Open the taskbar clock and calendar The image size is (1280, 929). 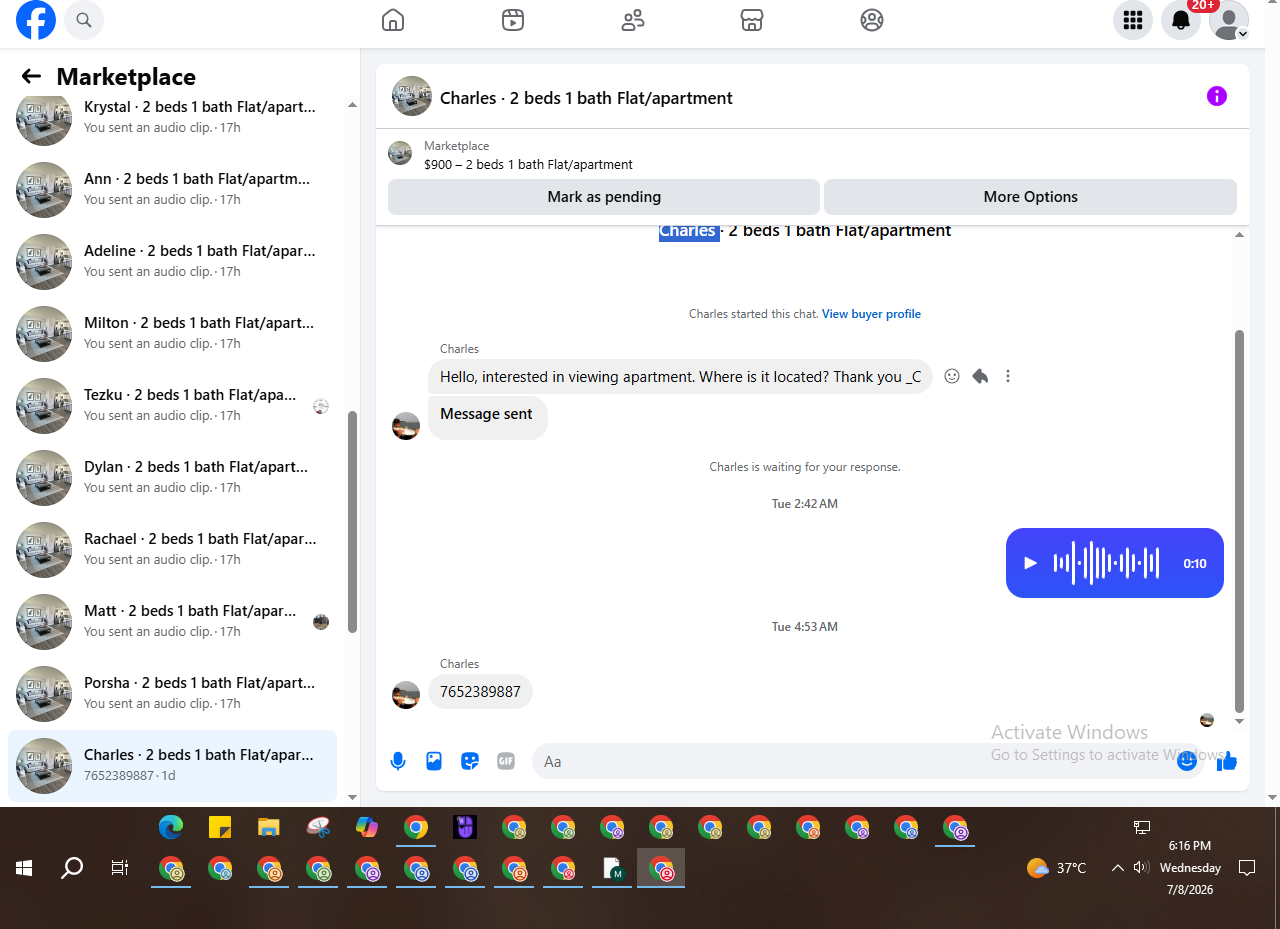point(1190,868)
